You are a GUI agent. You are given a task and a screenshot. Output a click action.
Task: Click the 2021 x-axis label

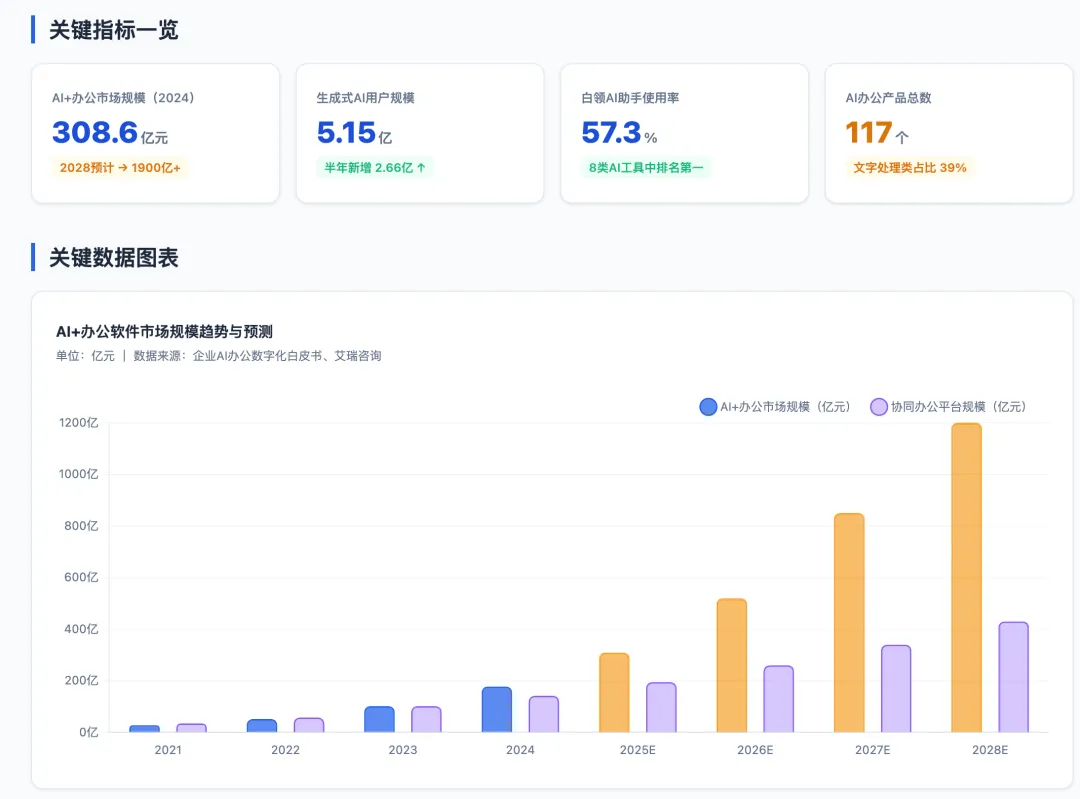pos(168,749)
